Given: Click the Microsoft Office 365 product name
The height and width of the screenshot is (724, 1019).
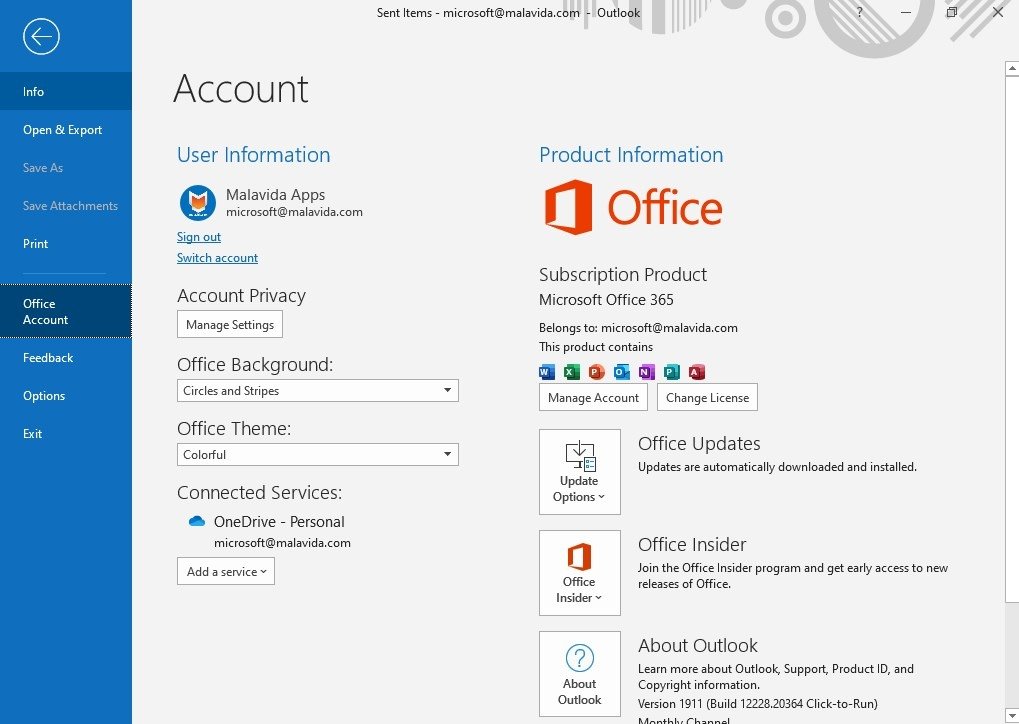Looking at the screenshot, I should point(606,300).
